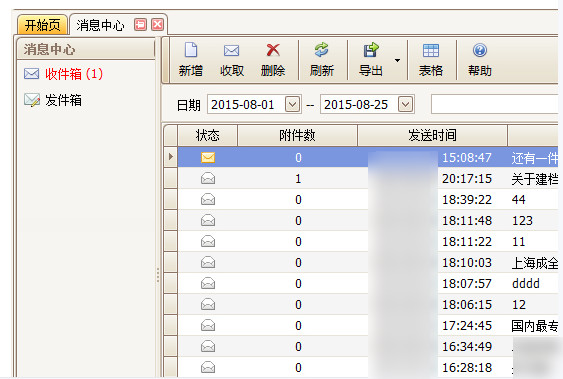Click the 表格 (Table) icon

pyautogui.click(x=431, y=50)
